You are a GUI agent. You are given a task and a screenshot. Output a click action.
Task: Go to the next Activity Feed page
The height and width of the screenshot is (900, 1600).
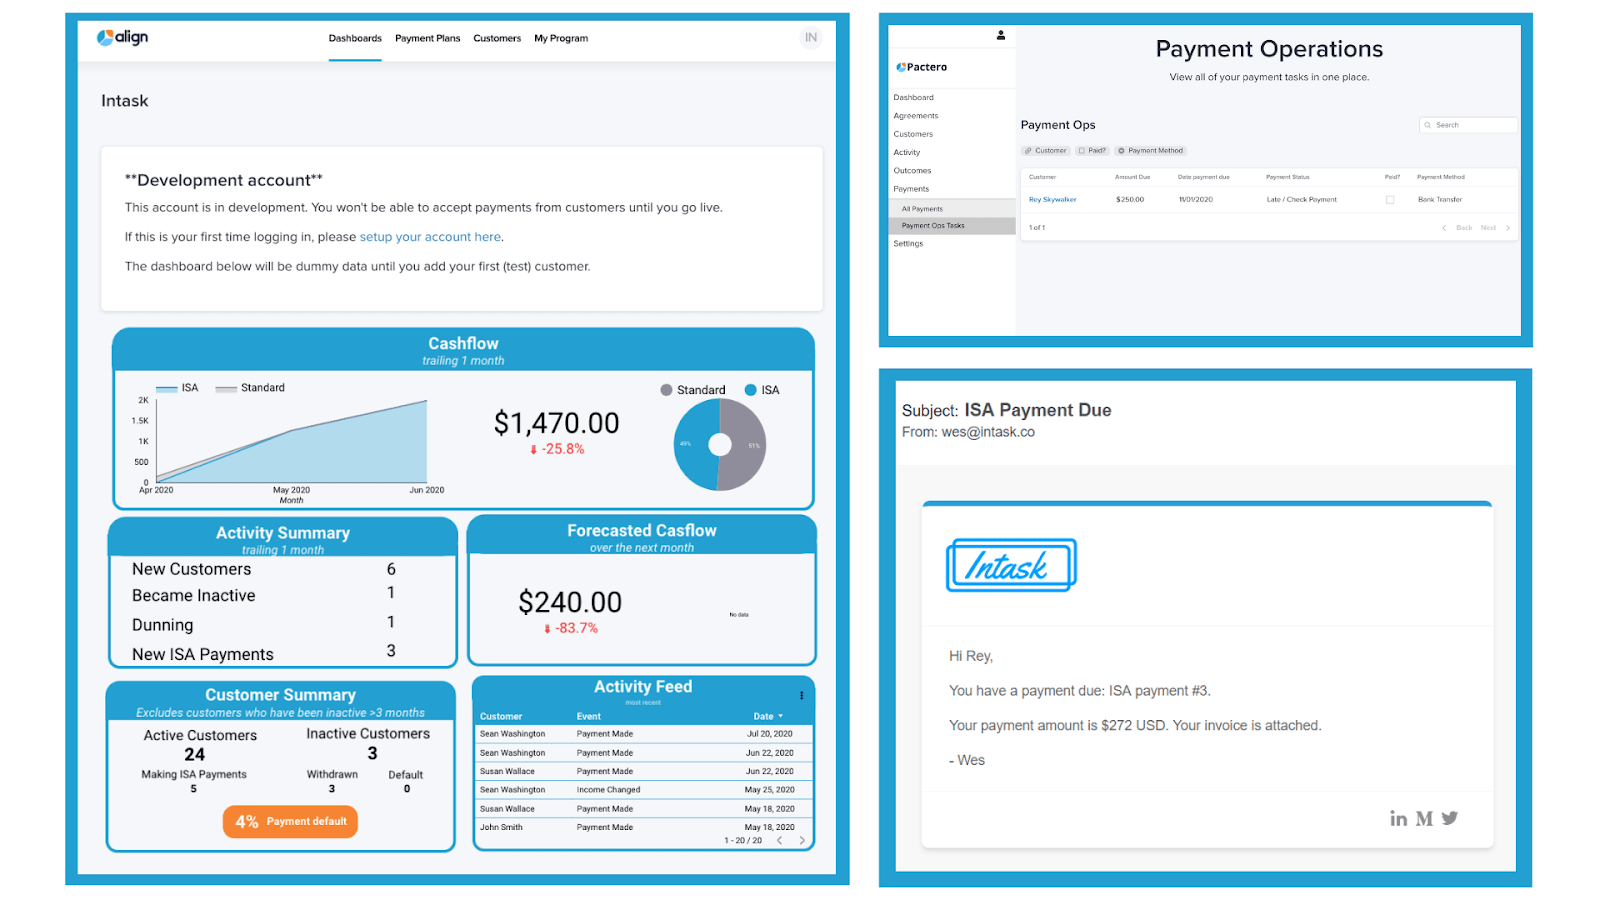point(802,841)
